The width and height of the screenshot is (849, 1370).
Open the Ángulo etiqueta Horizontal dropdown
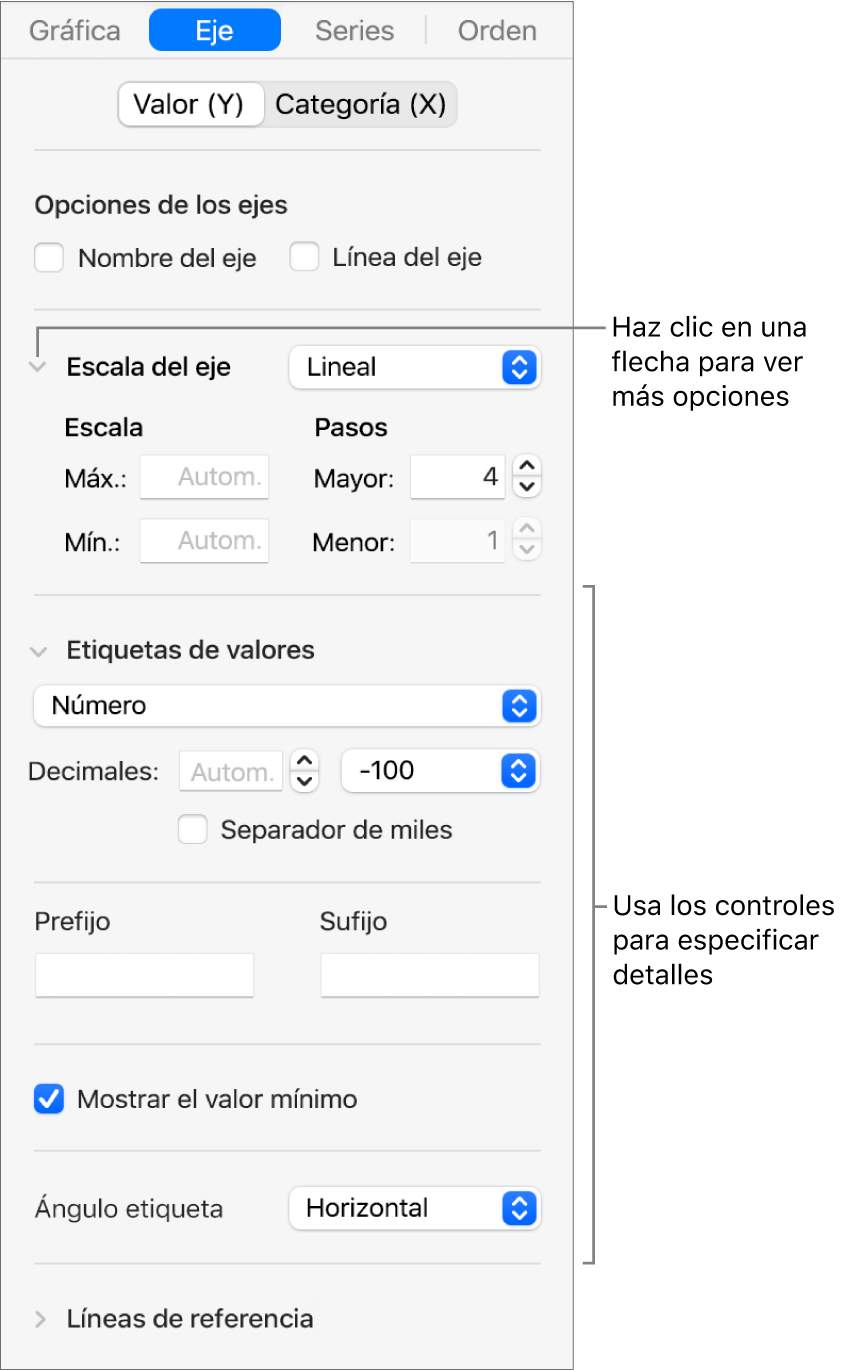[x=414, y=1208]
